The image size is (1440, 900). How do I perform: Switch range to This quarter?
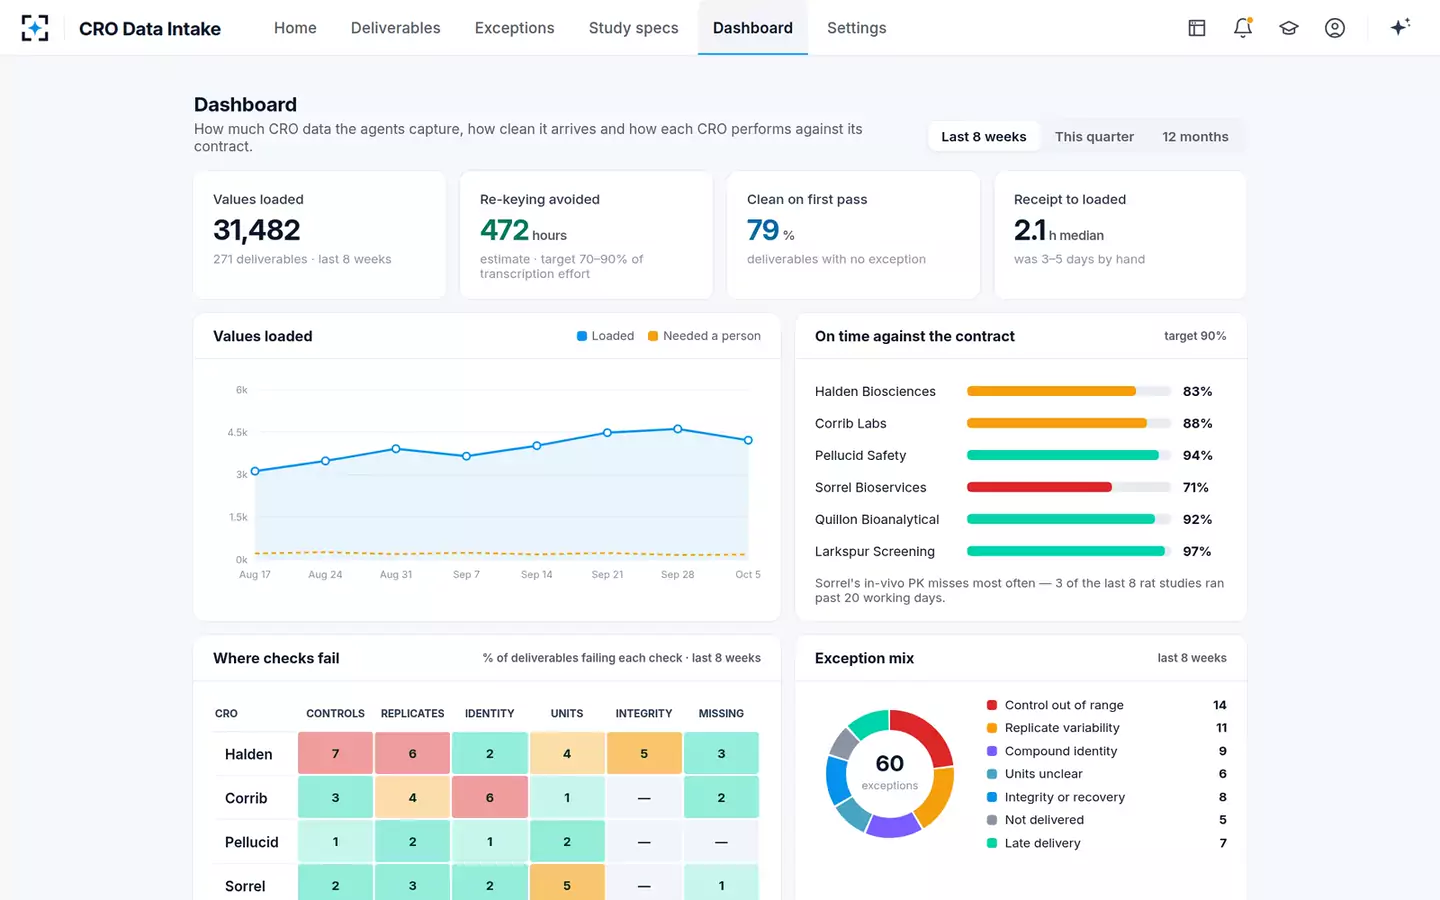(x=1094, y=137)
